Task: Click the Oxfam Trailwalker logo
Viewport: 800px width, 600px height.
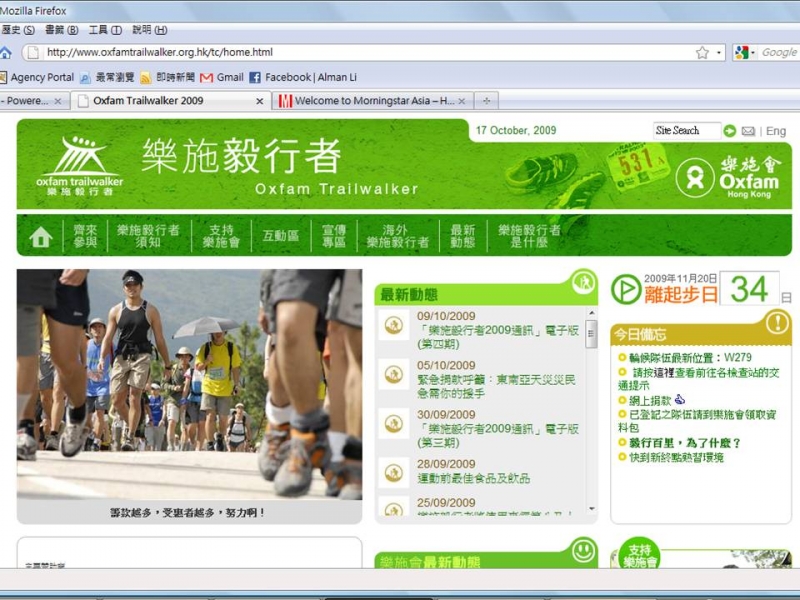Action: coord(80,166)
